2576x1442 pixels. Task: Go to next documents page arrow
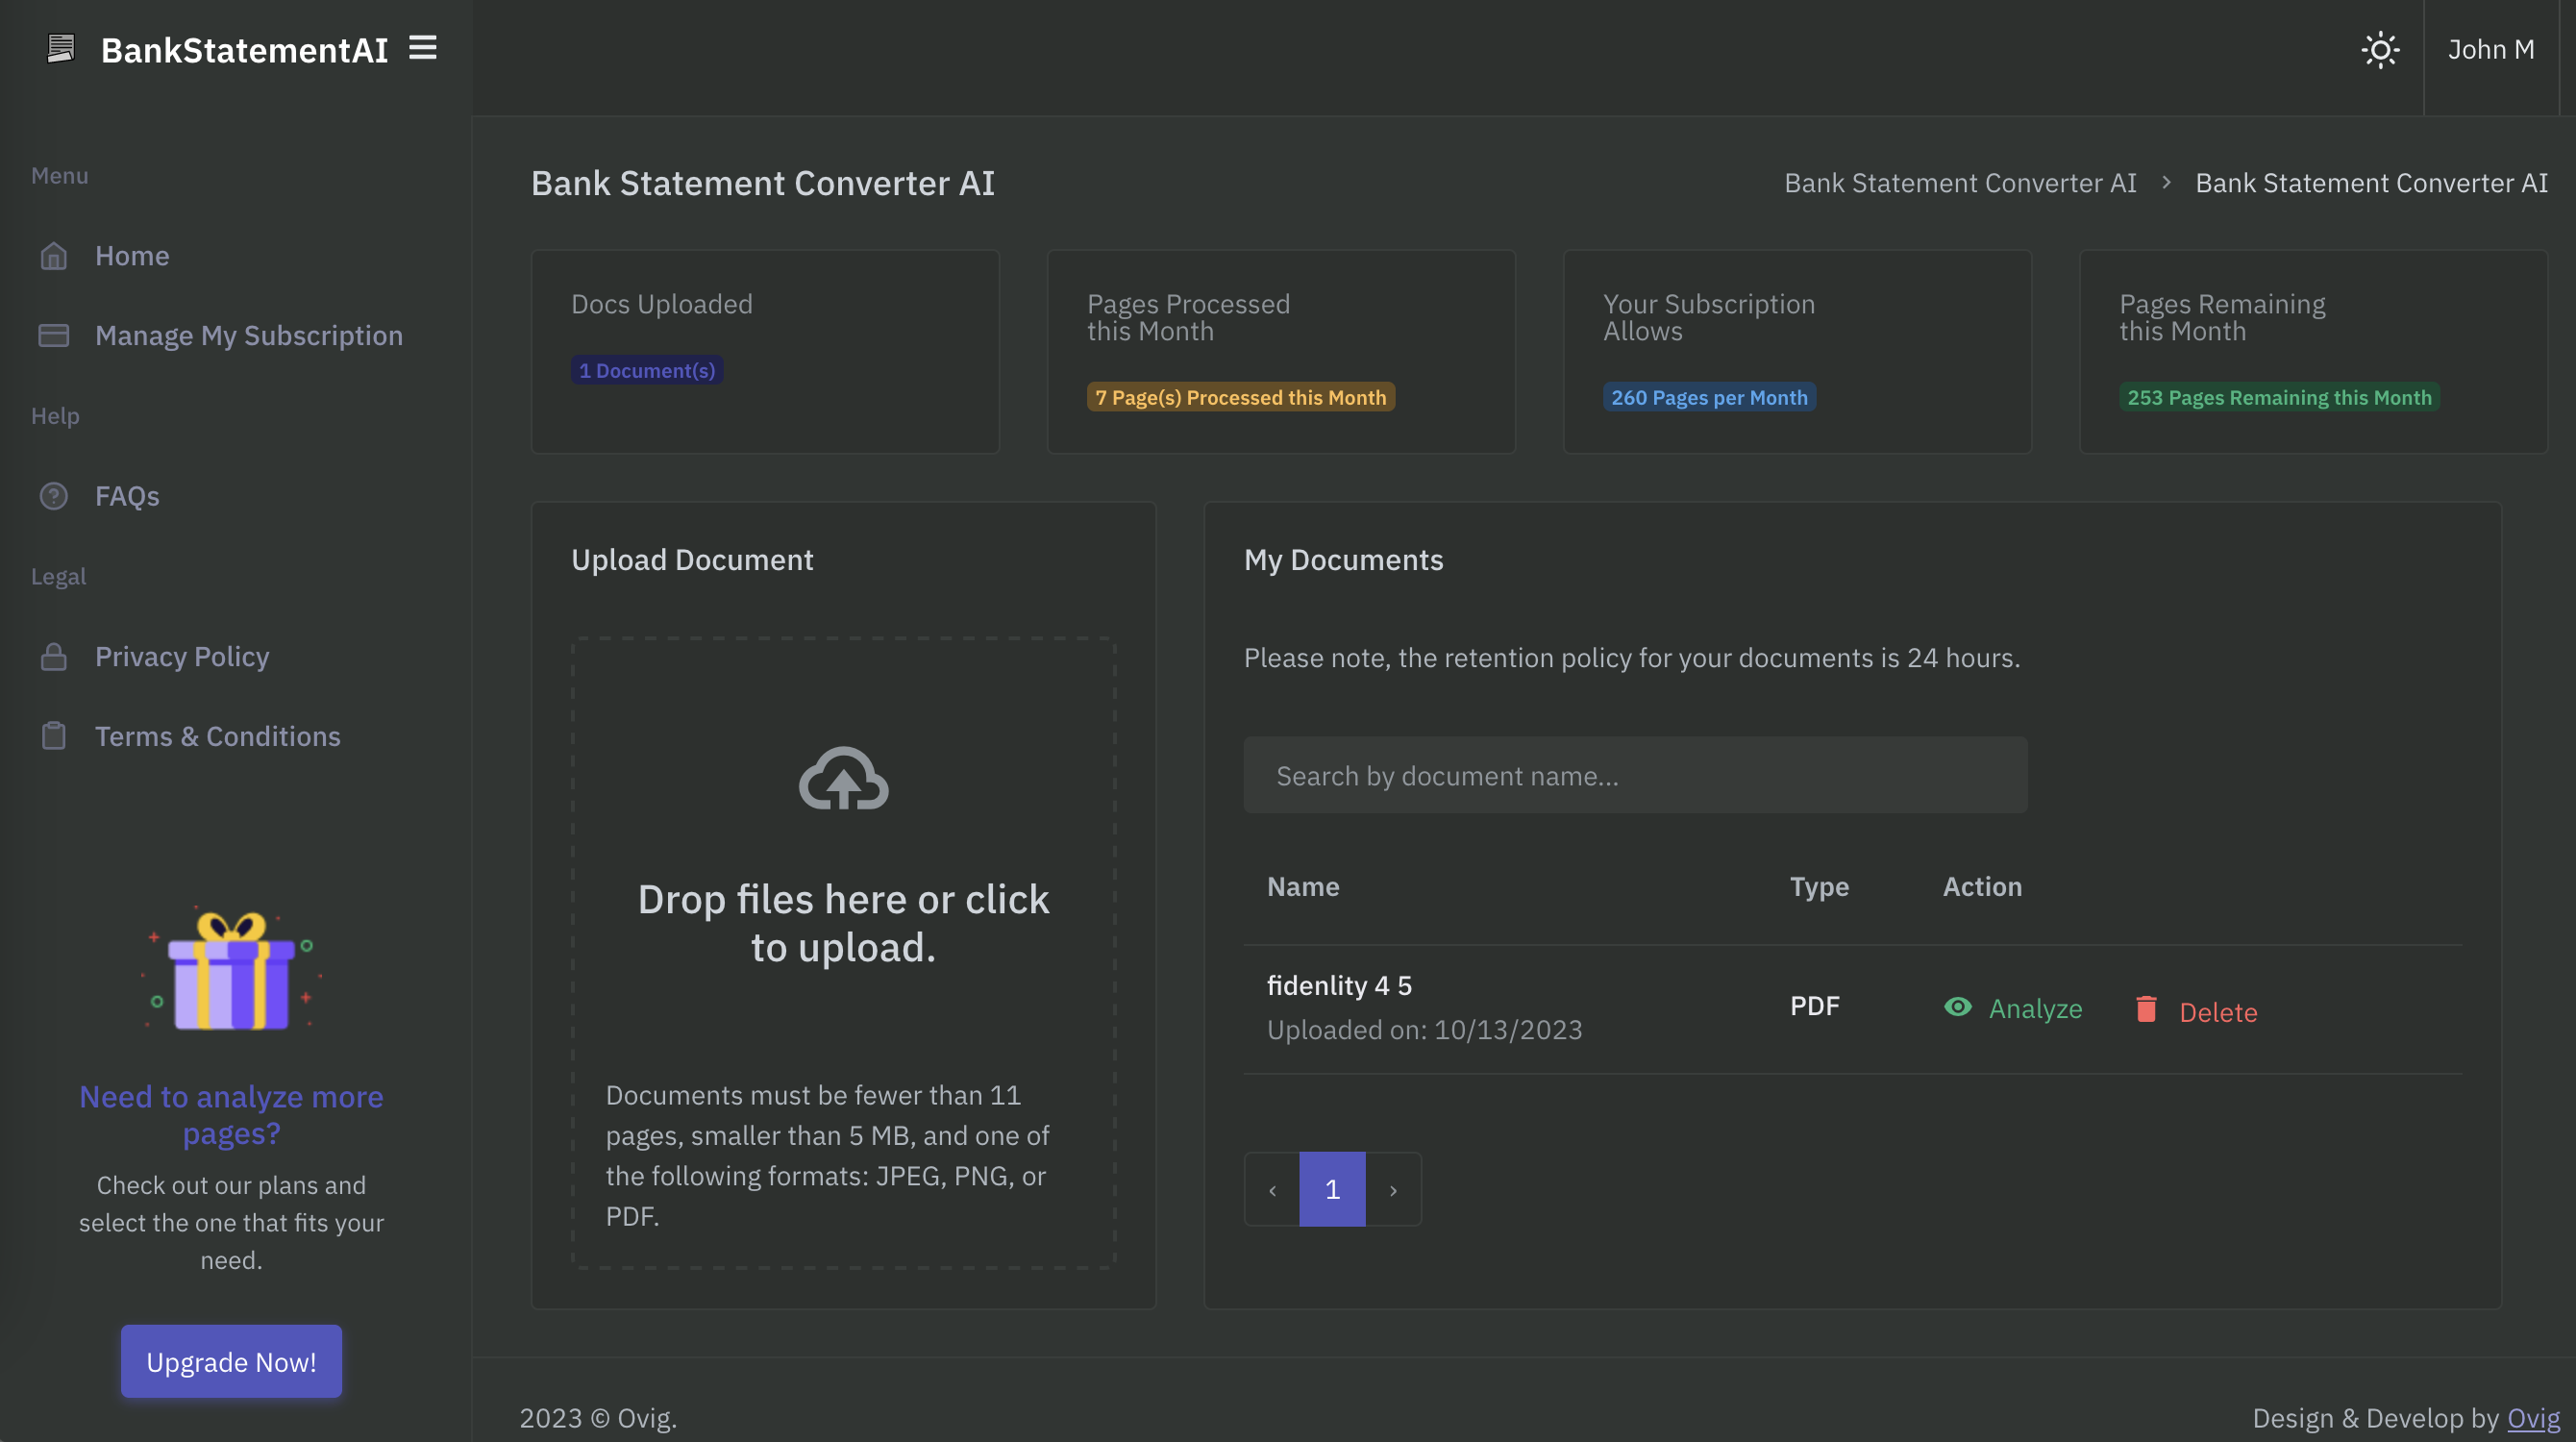pos(1393,1190)
